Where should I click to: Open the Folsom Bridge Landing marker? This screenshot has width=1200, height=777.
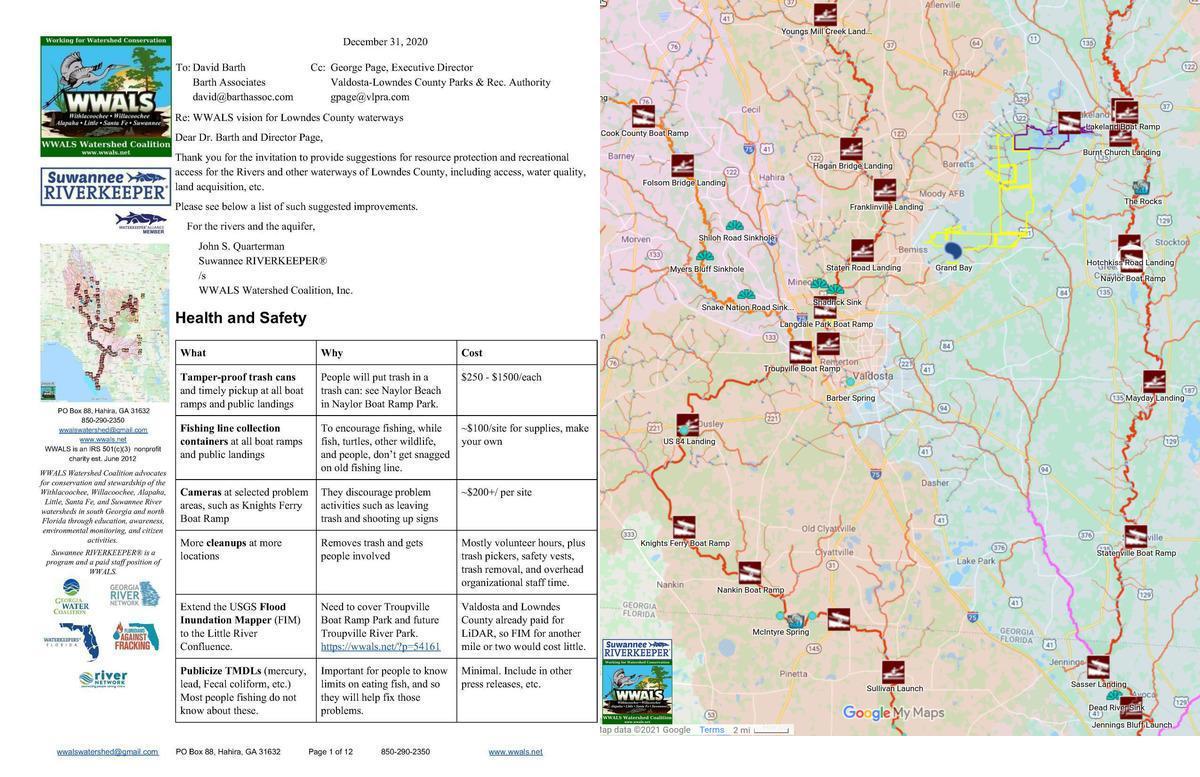(x=683, y=166)
